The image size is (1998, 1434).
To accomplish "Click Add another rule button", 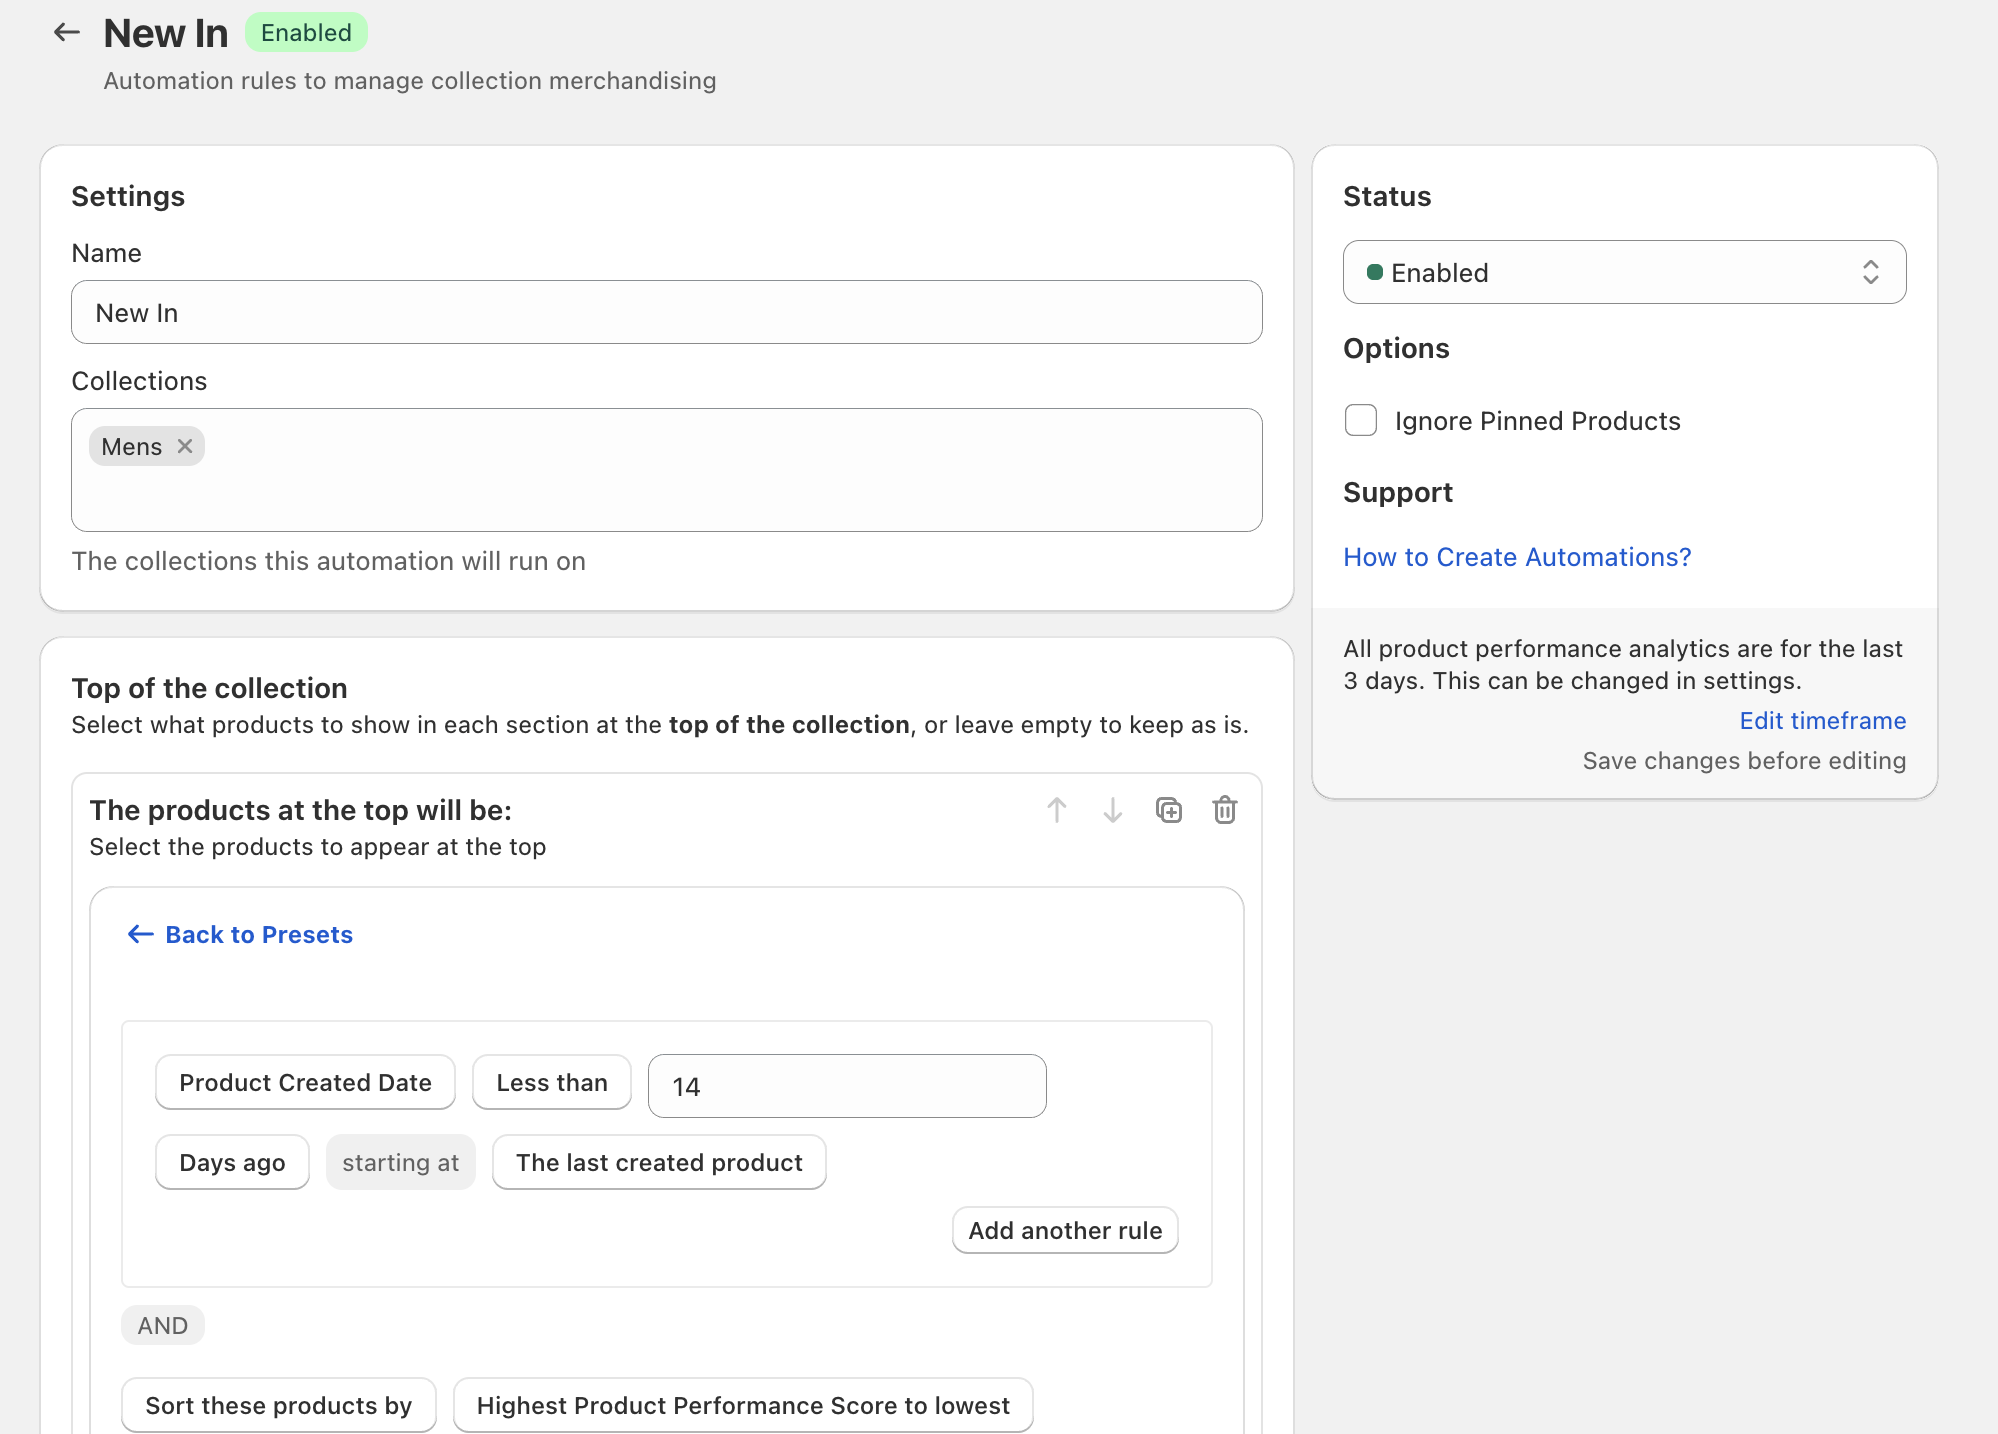I will [1065, 1230].
